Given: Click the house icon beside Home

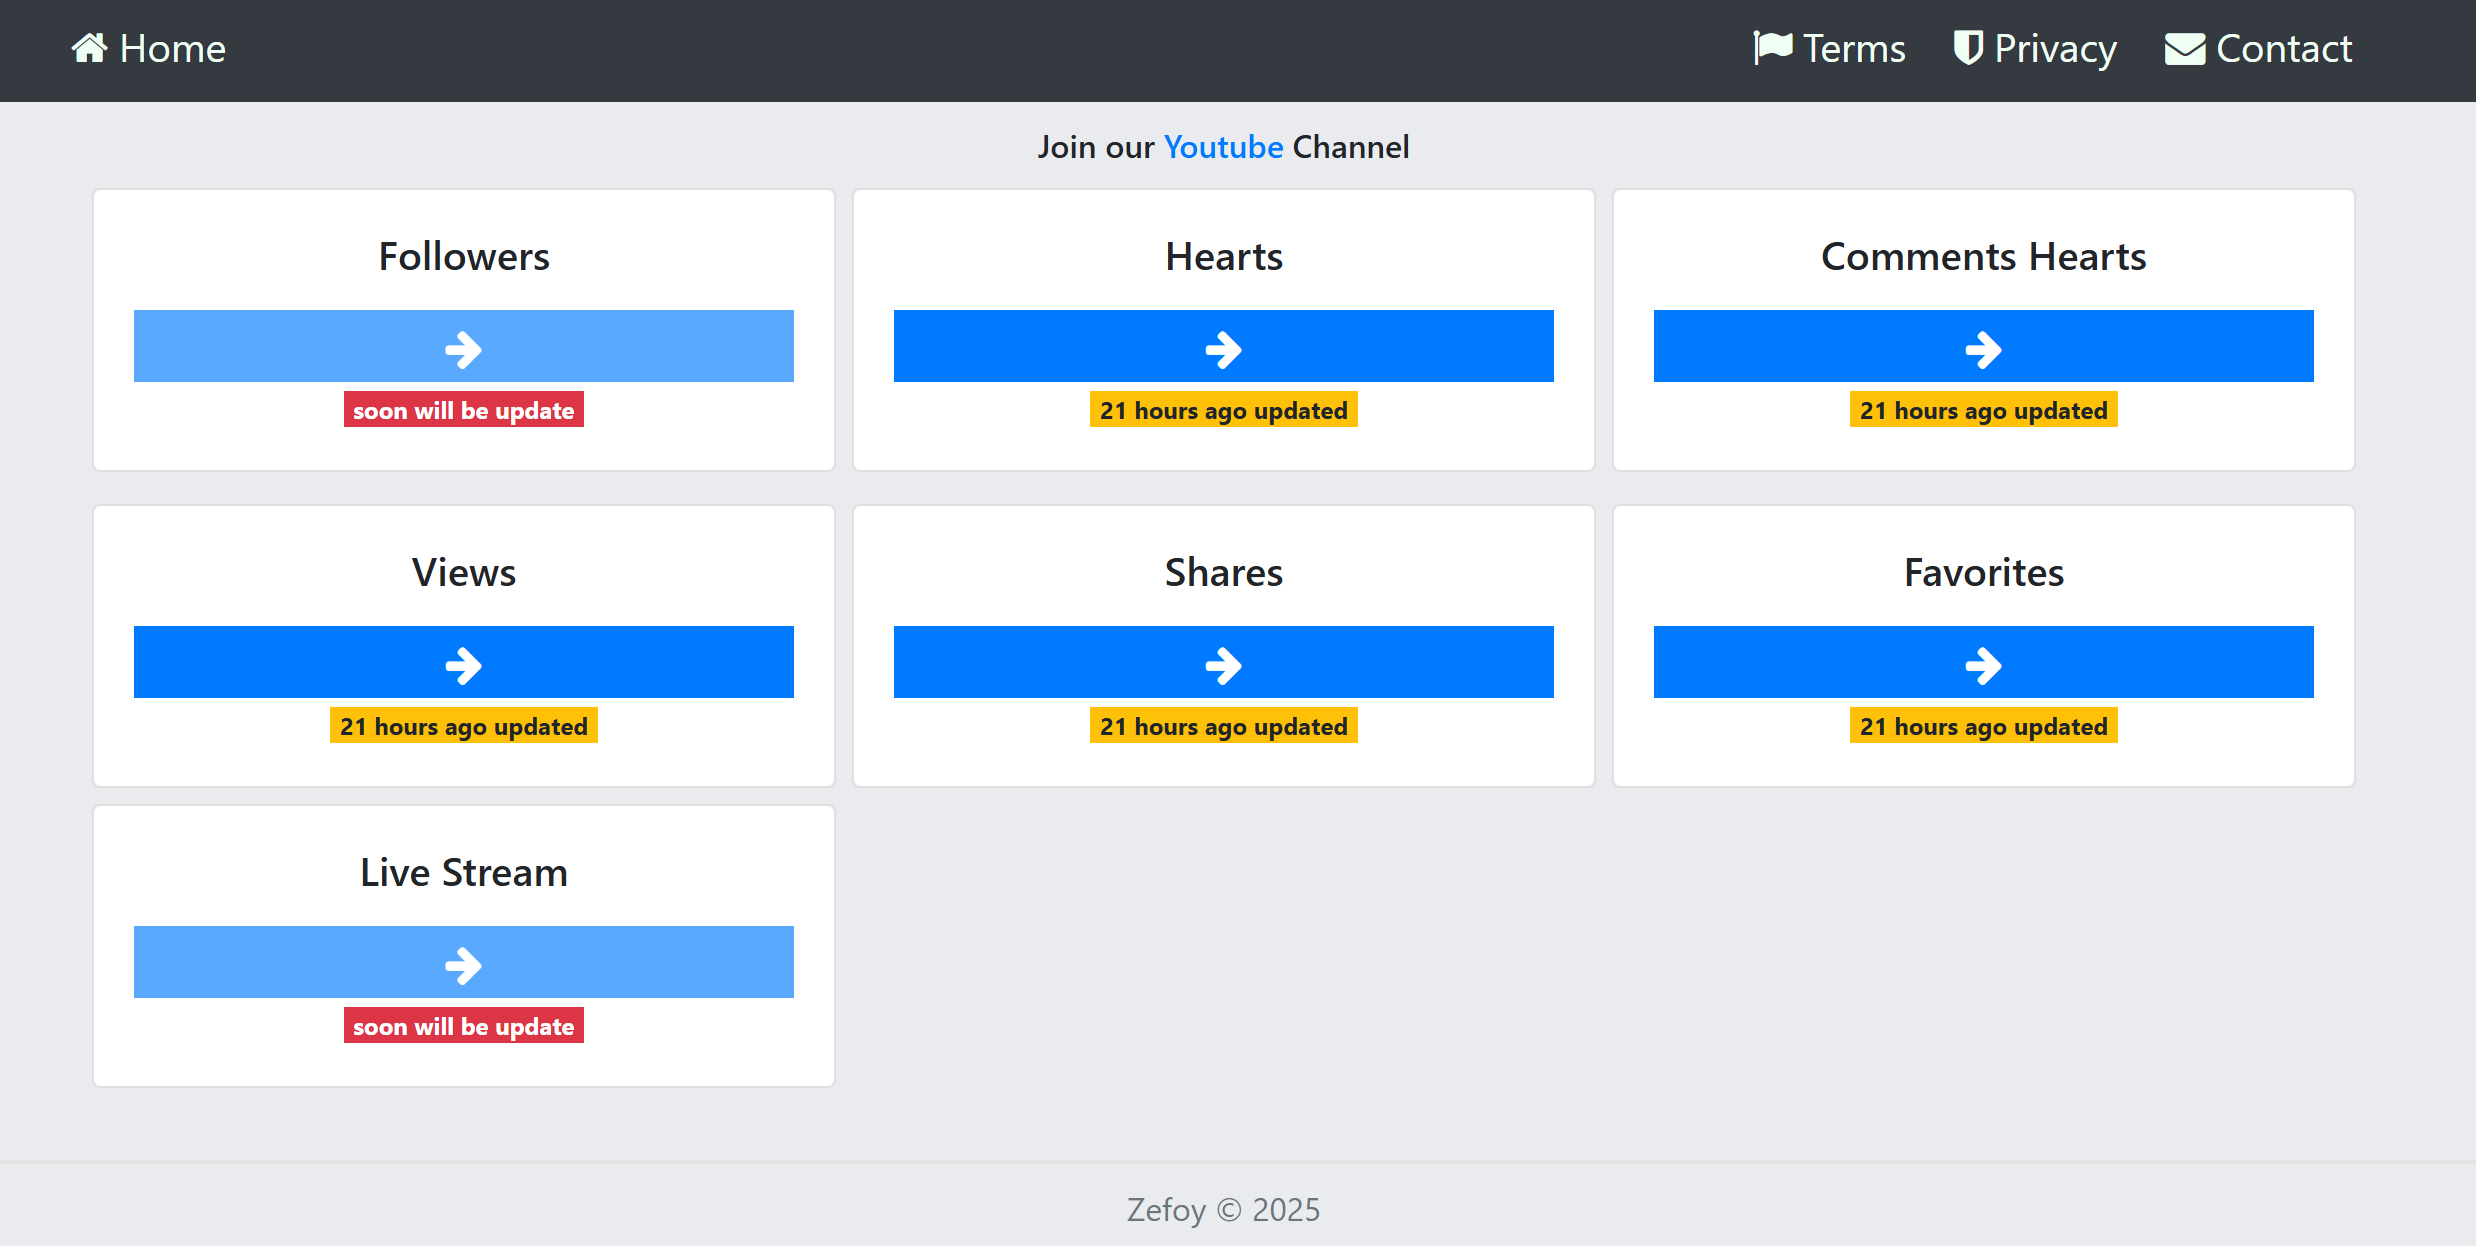Looking at the screenshot, I should pos(89,48).
